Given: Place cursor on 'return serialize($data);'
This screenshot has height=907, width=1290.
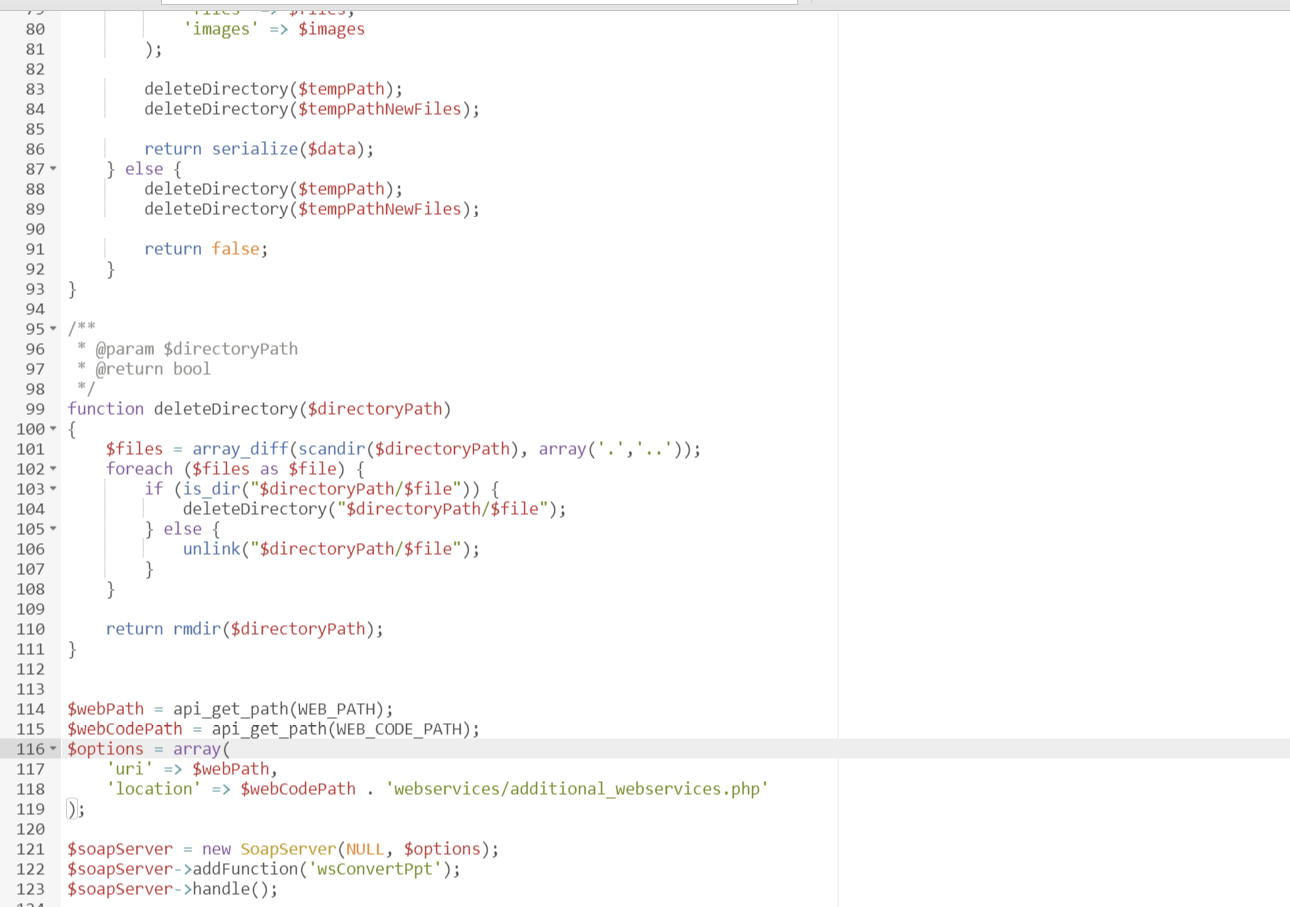Looking at the screenshot, I should (259, 149).
